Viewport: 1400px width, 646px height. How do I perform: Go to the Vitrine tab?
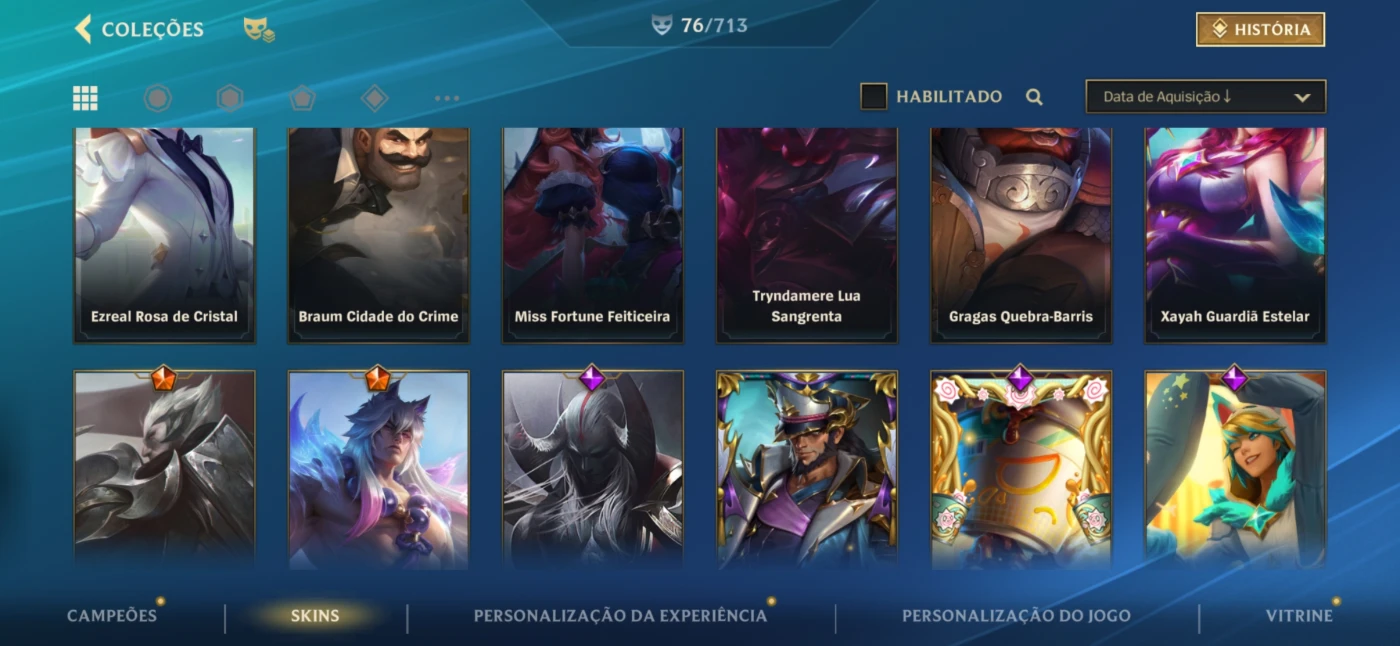[1299, 615]
